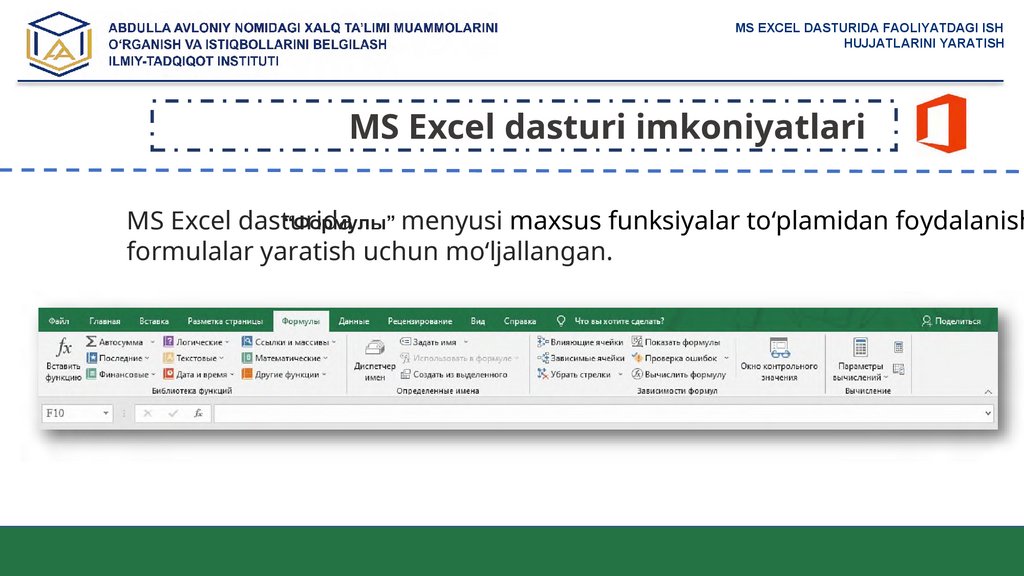The width and height of the screenshot is (1024, 576).
Task: Click Использовать в формуле
Action: pyautogui.click(x=460, y=358)
